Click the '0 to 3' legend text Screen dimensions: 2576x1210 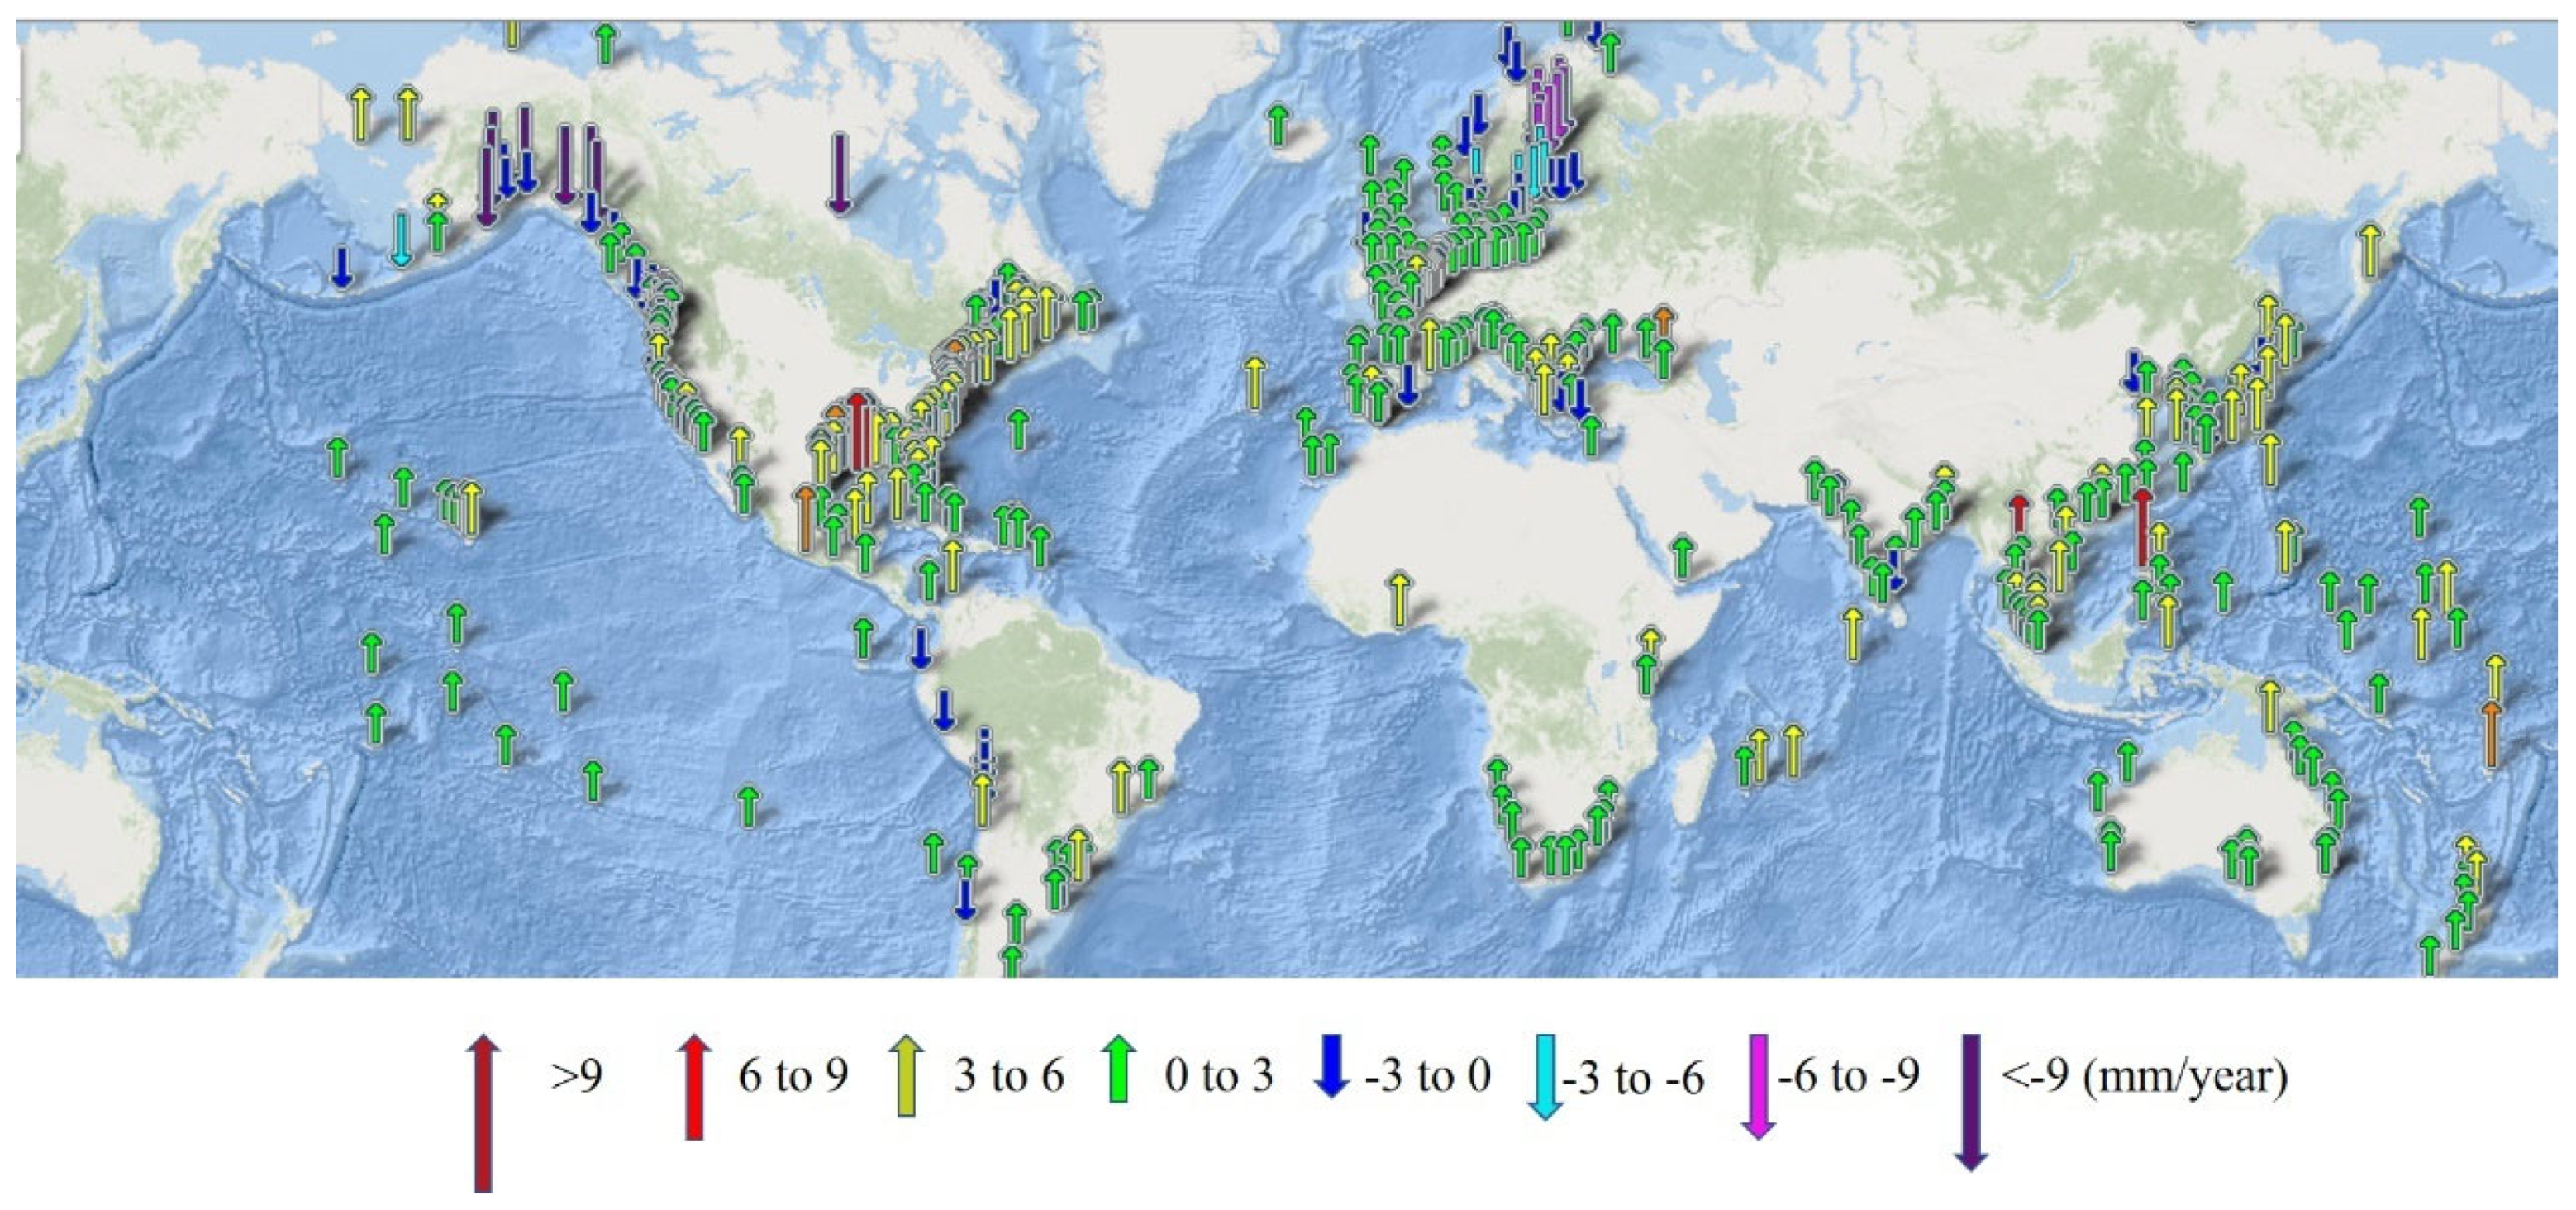point(1218,1076)
